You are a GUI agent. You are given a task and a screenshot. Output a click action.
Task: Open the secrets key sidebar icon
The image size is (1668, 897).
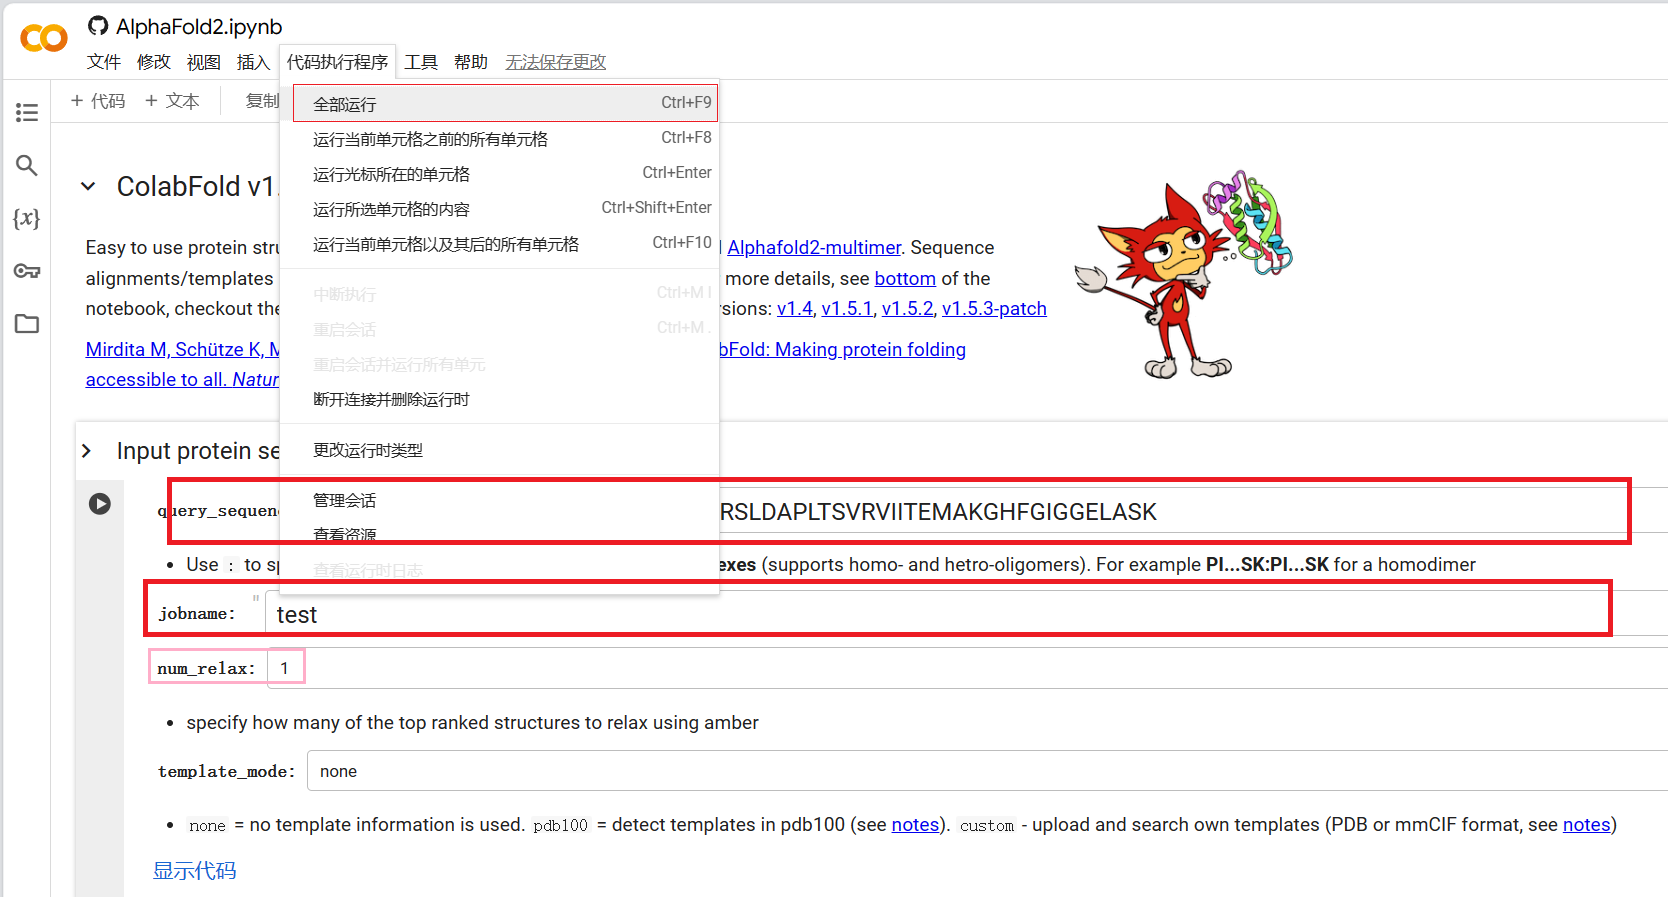[27, 271]
